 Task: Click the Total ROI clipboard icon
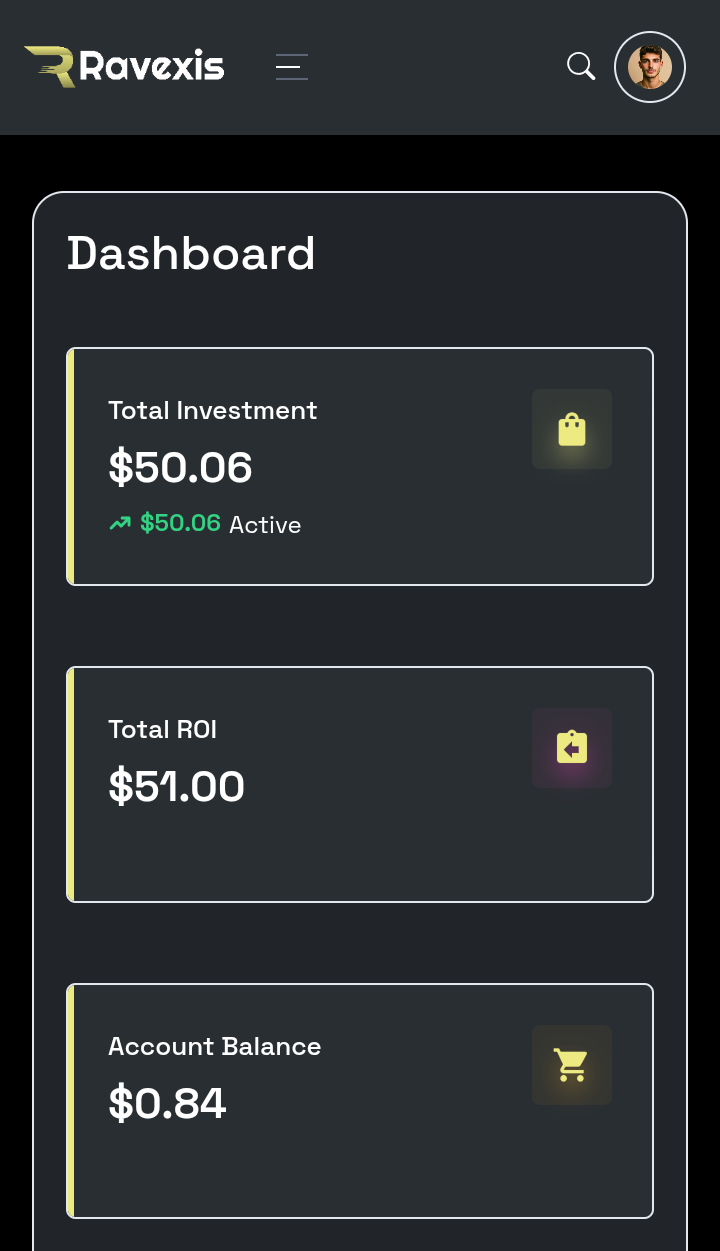(572, 748)
